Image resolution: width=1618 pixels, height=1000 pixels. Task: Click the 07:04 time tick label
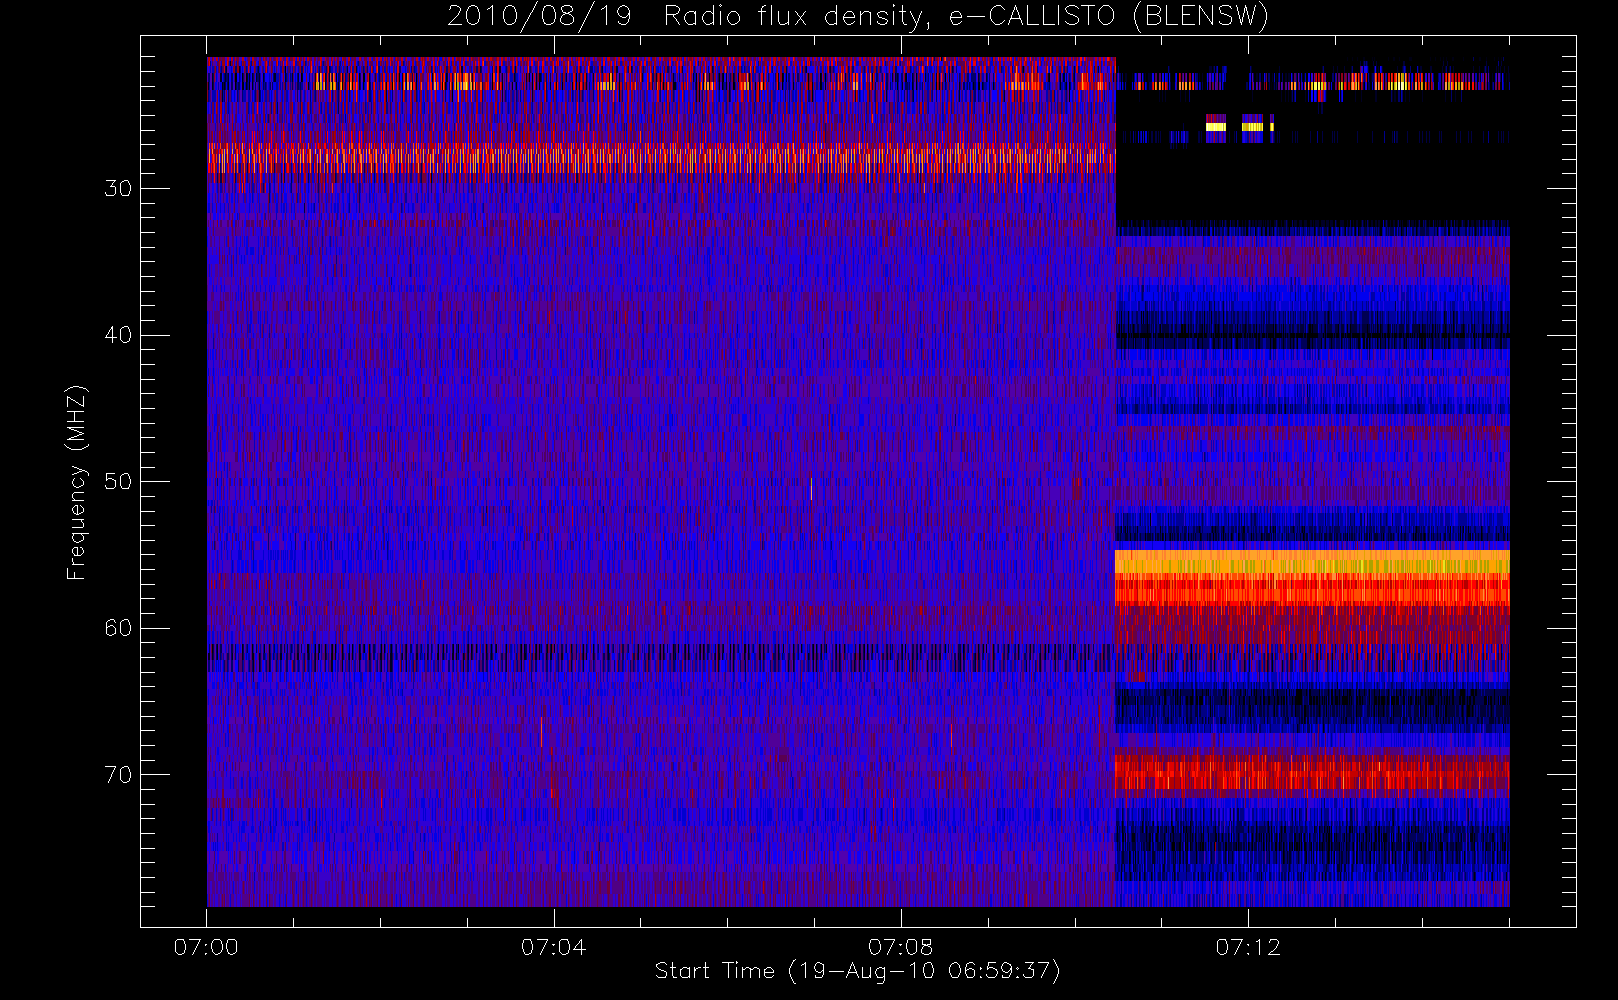point(553,947)
